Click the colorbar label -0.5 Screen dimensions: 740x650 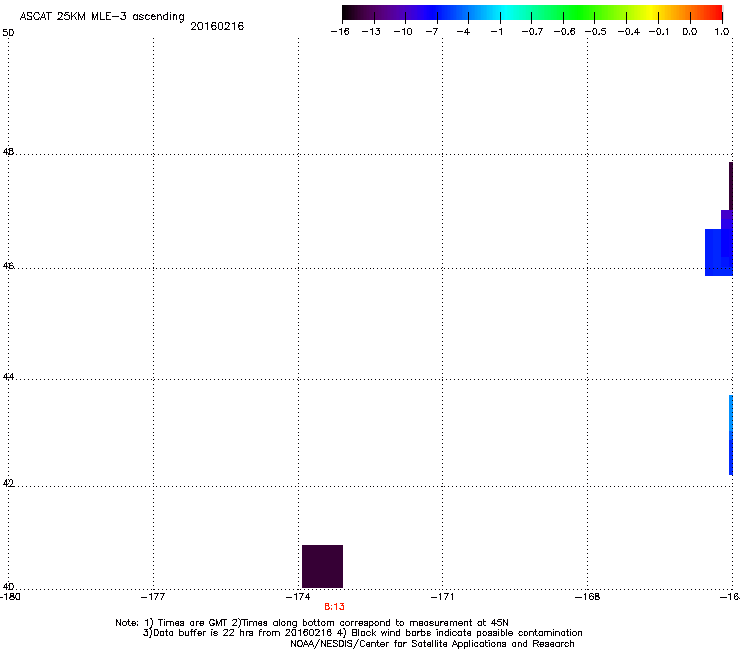[596, 32]
